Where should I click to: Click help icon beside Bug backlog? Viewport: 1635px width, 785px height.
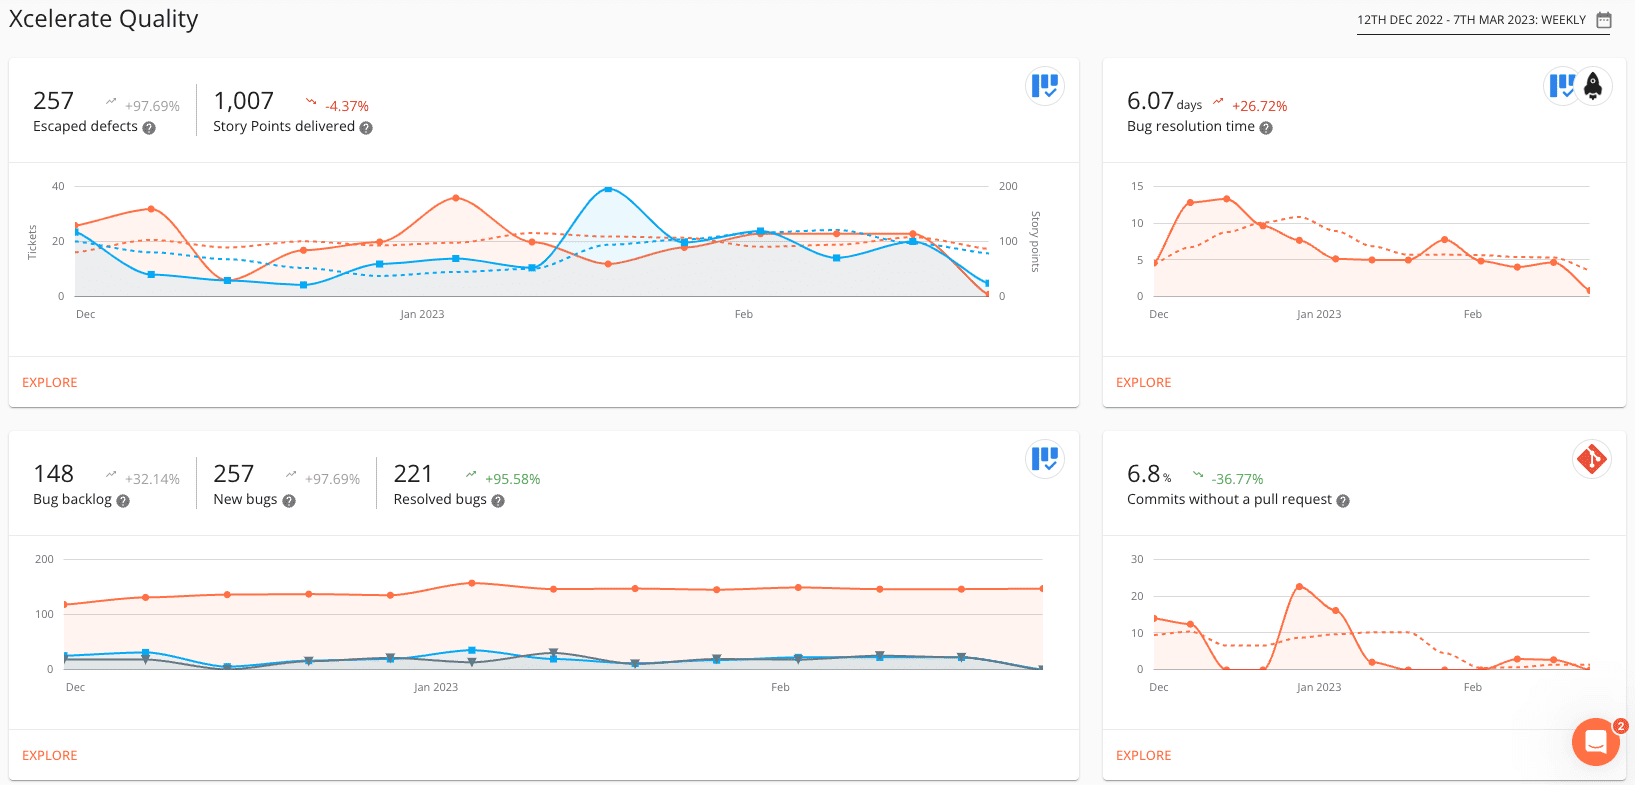tap(123, 501)
